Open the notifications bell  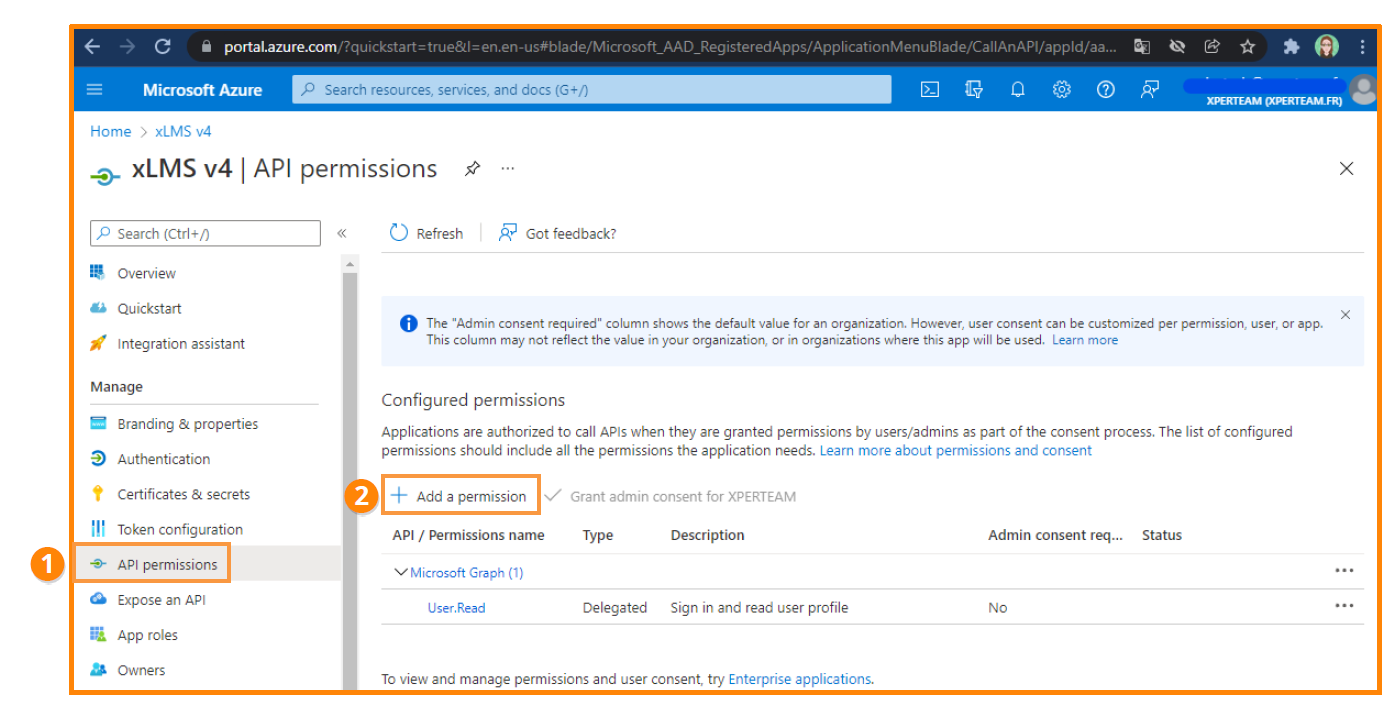1017,90
